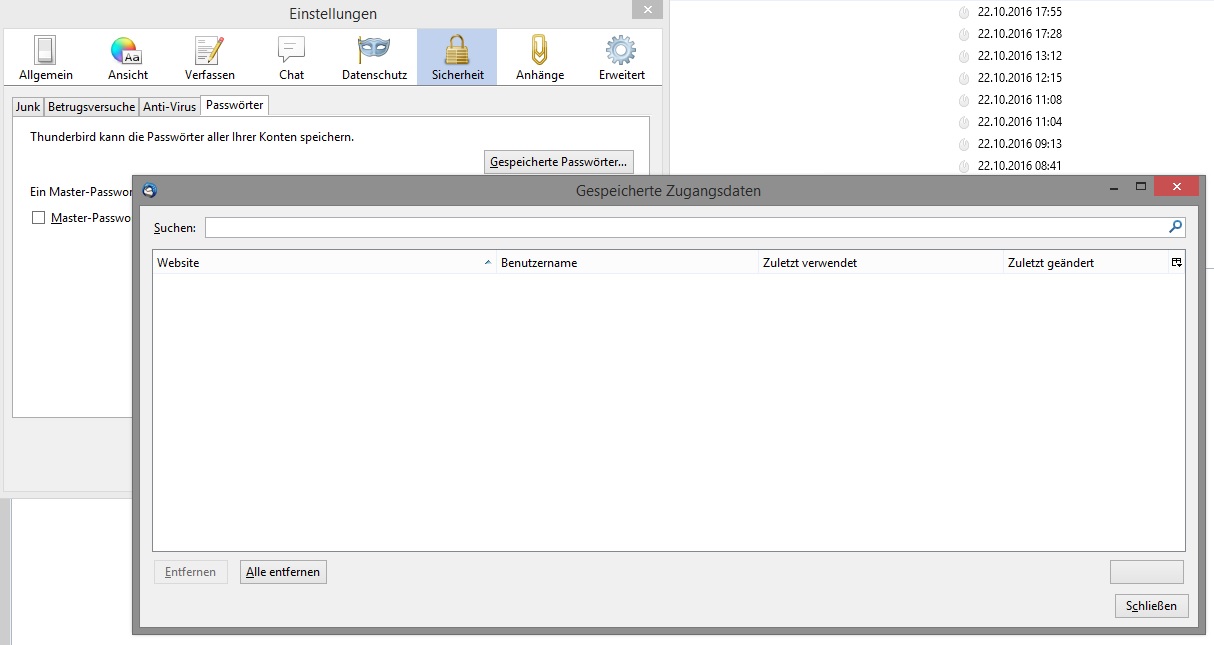The height and width of the screenshot is (645, 1214).
Task: Select message dated 22.10.2016 09:13
Action: 1019,144
